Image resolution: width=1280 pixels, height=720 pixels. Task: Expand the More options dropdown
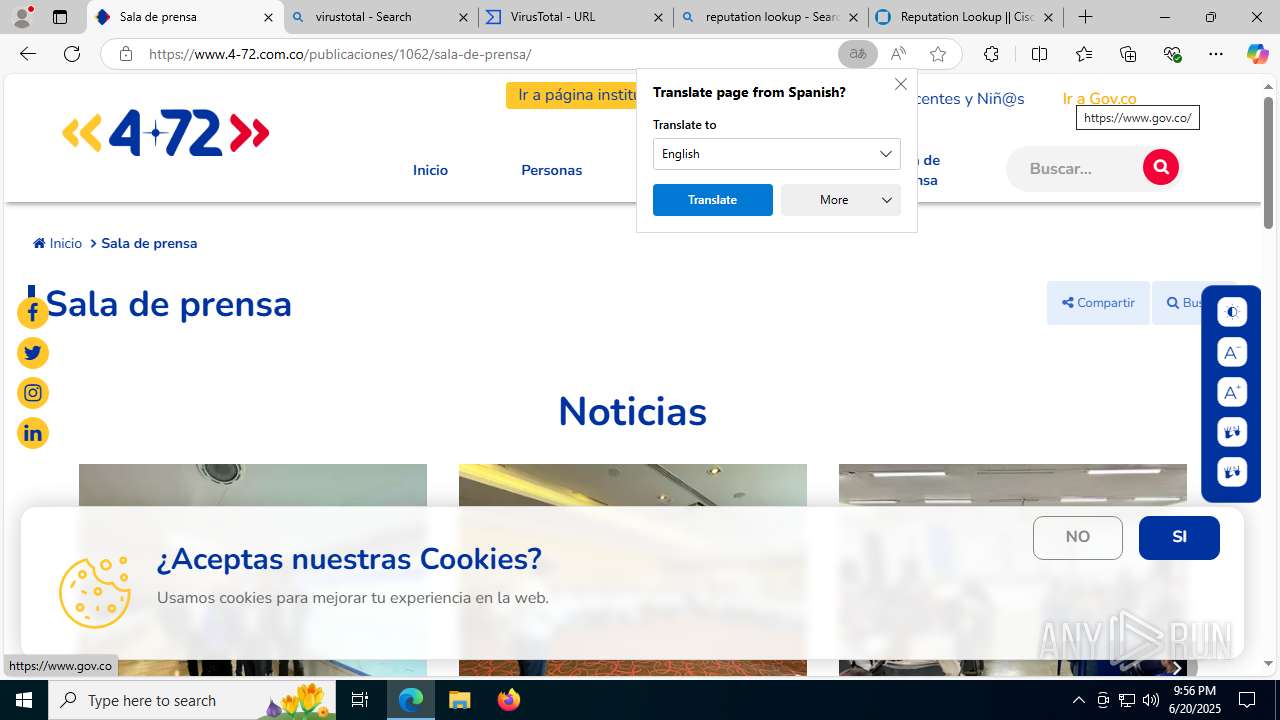tap(841, 200)
